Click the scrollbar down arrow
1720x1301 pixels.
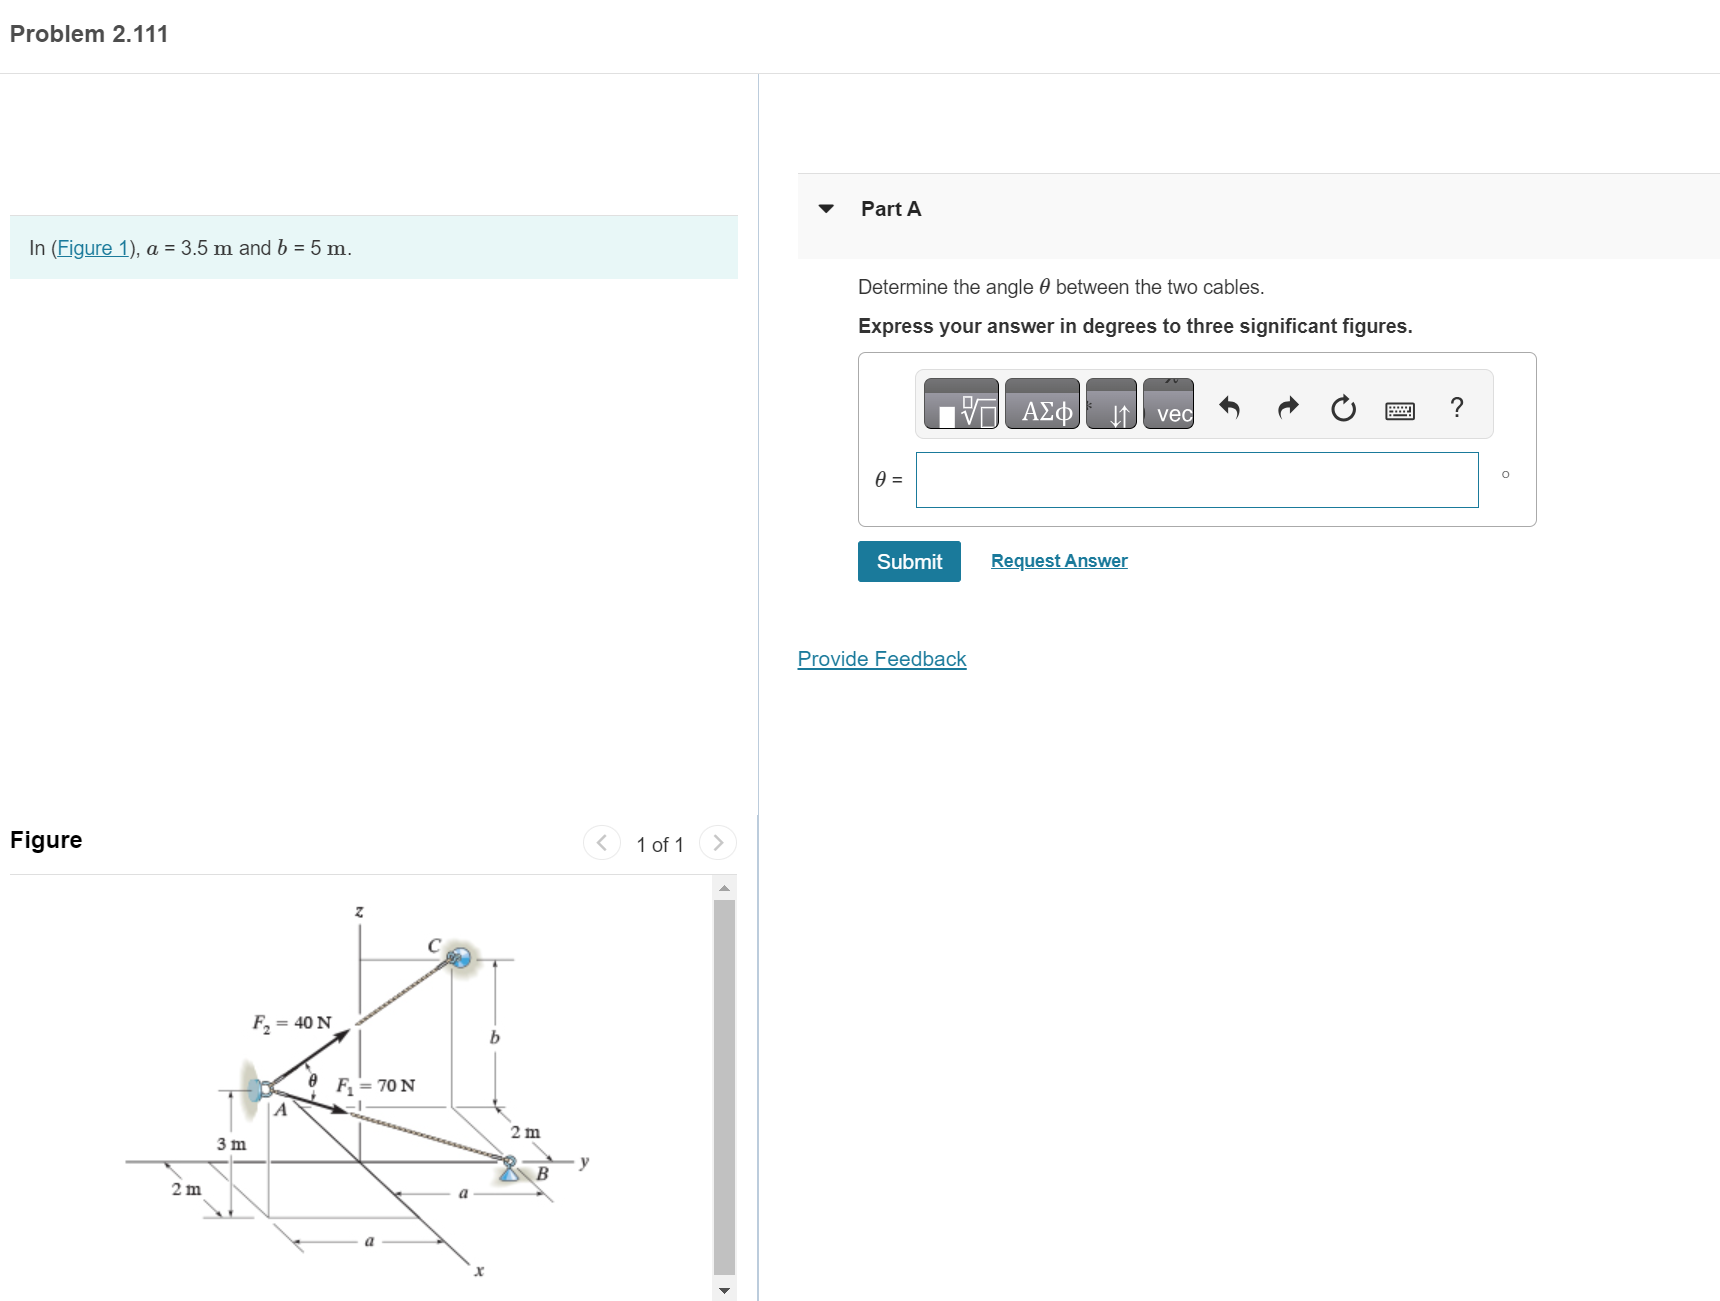click(x=723, y=1289)
